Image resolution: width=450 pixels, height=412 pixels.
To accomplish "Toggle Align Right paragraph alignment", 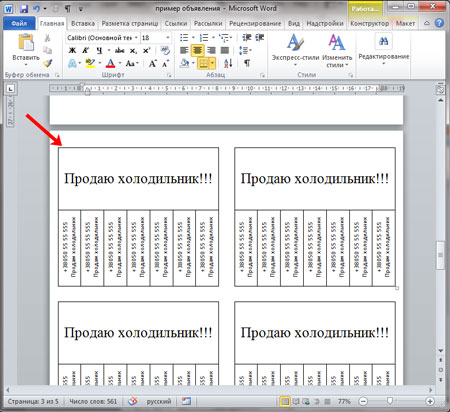I will pyautogui.click(x=211, y=50).
